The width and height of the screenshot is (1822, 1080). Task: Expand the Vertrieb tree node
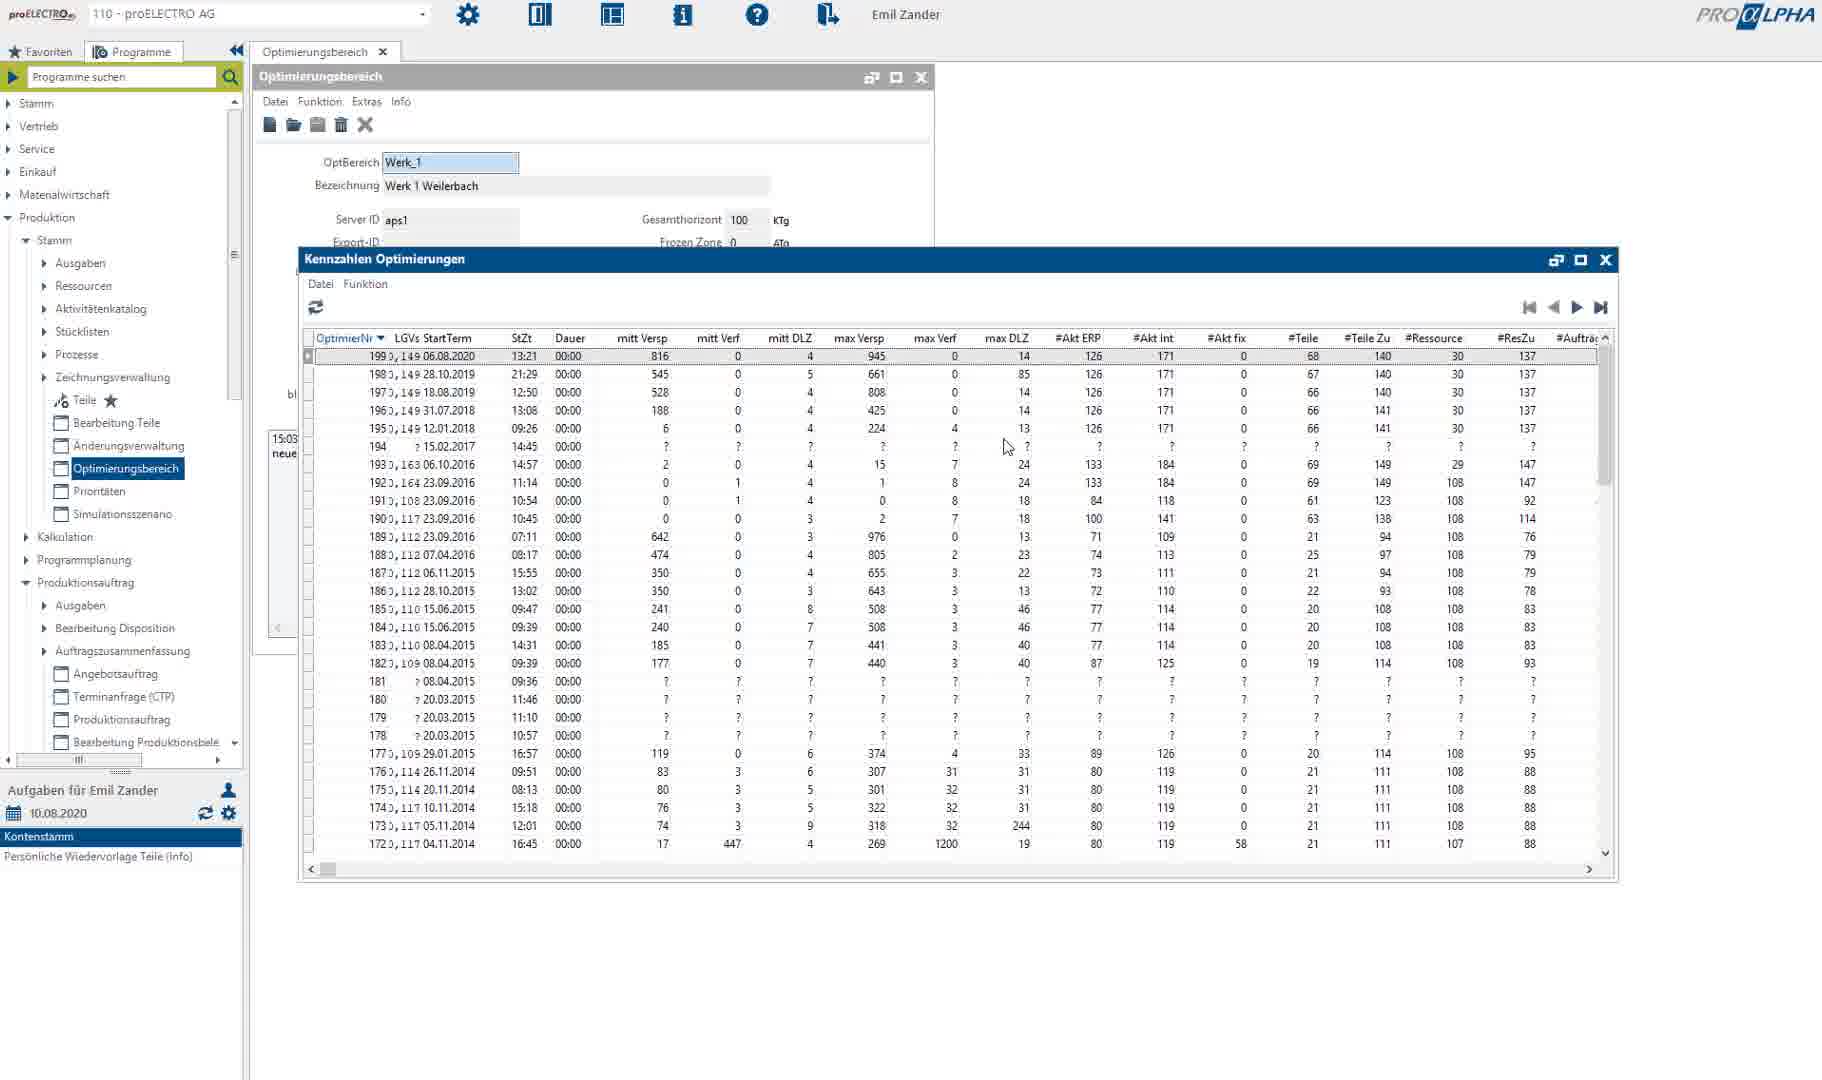(9, 126)
